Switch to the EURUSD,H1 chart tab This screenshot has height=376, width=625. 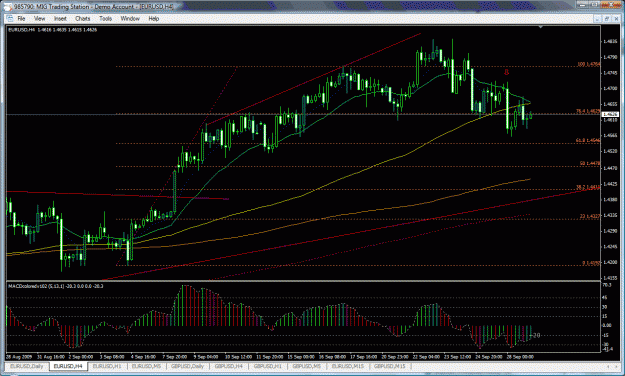pyautogui.click(x=106, y=366)
